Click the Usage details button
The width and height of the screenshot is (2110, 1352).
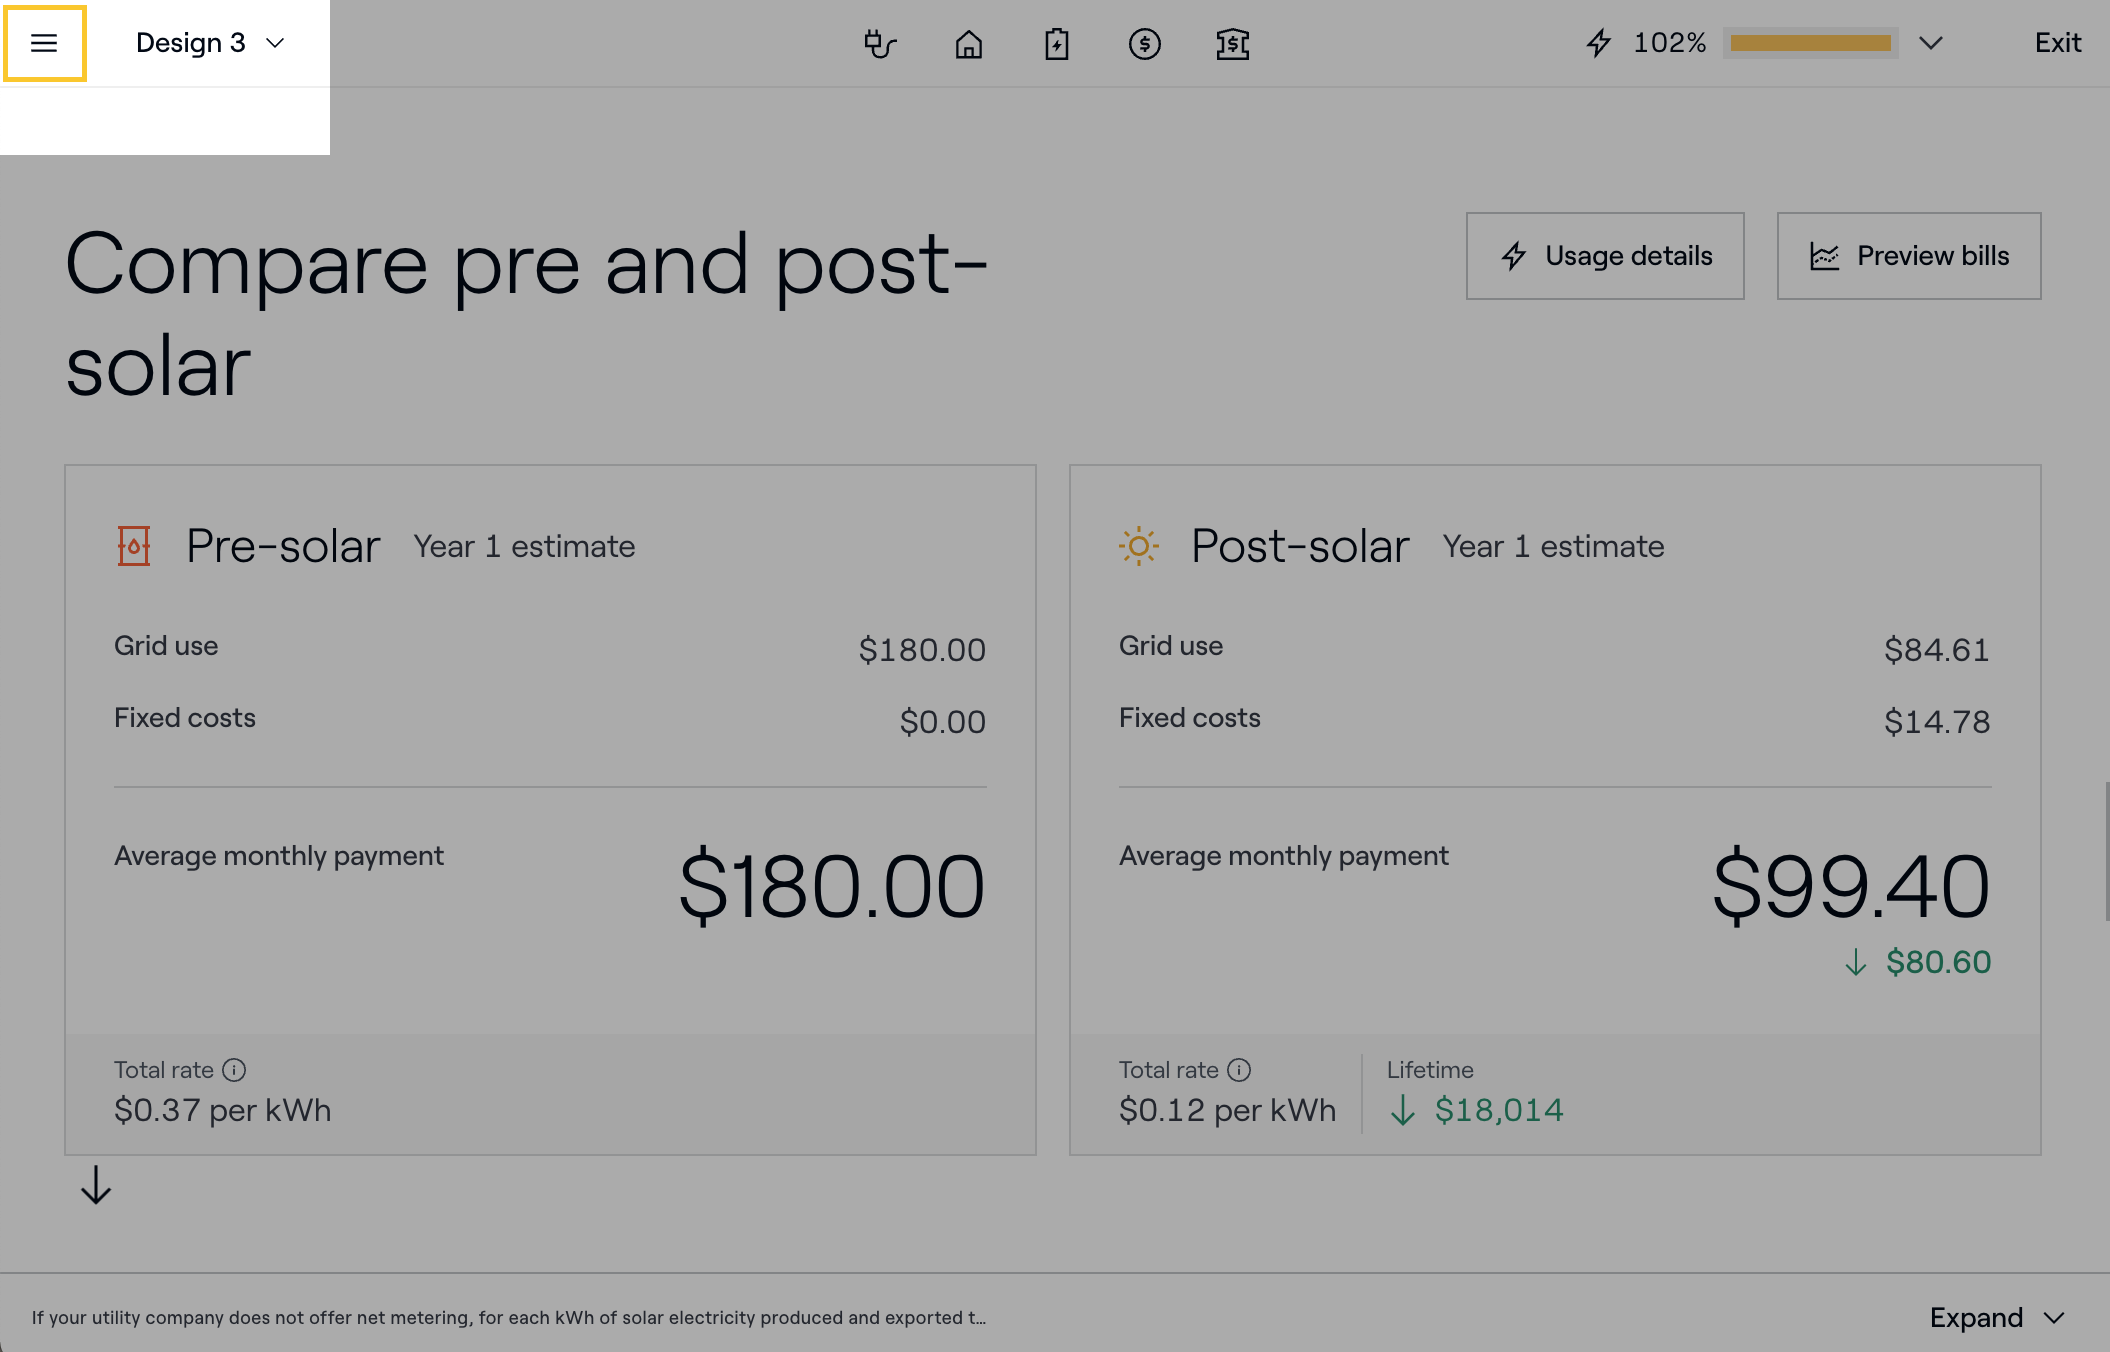click(x=1605, y=256)
